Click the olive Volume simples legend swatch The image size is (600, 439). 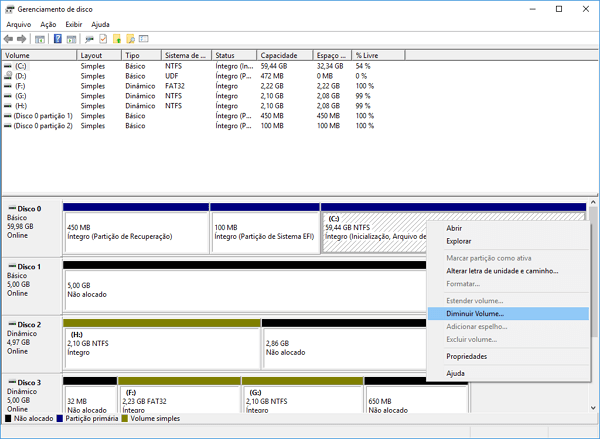click(x=124, y=418)
